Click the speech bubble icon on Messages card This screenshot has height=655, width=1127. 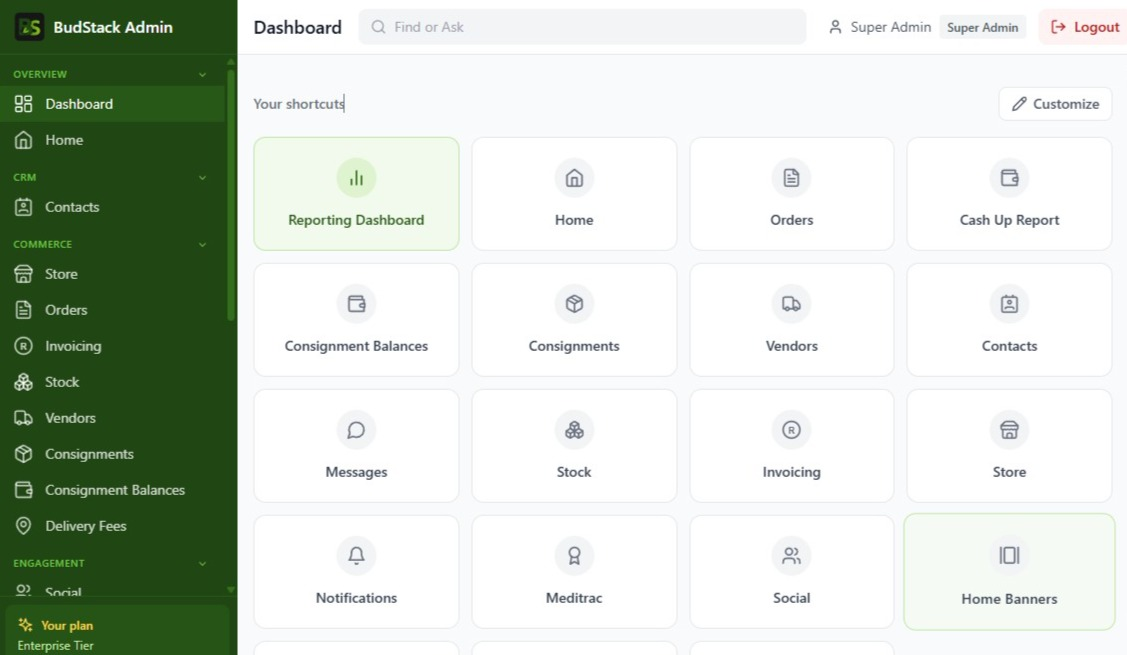point(356,430)
